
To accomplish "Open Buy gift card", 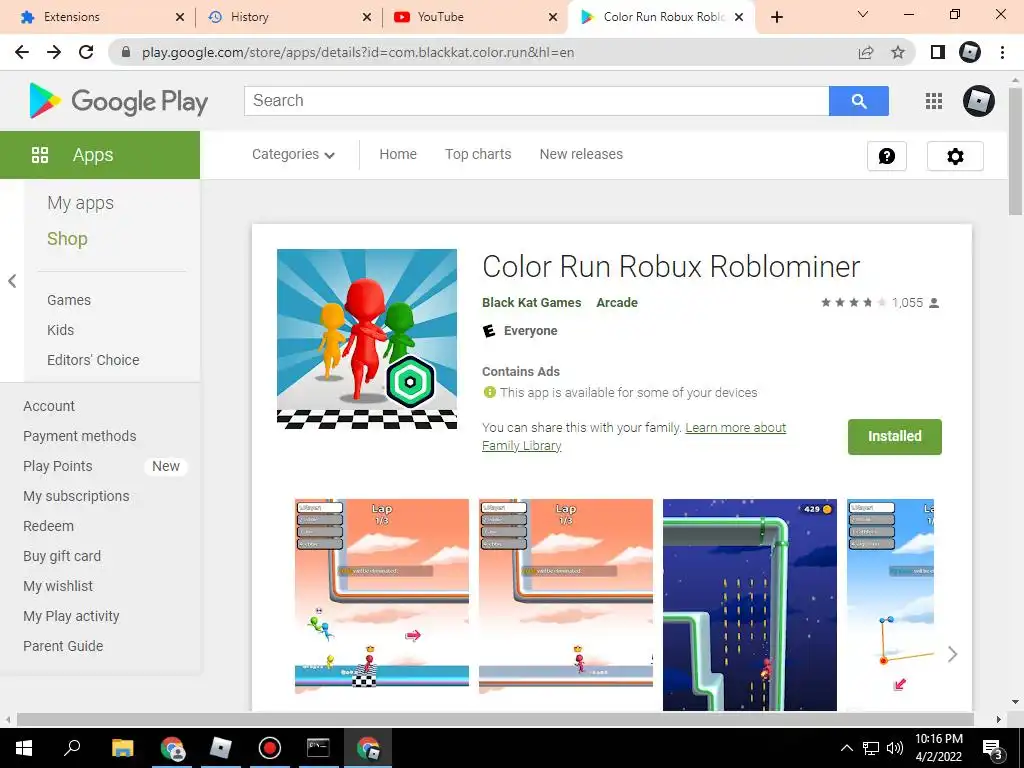I will 62,556.
